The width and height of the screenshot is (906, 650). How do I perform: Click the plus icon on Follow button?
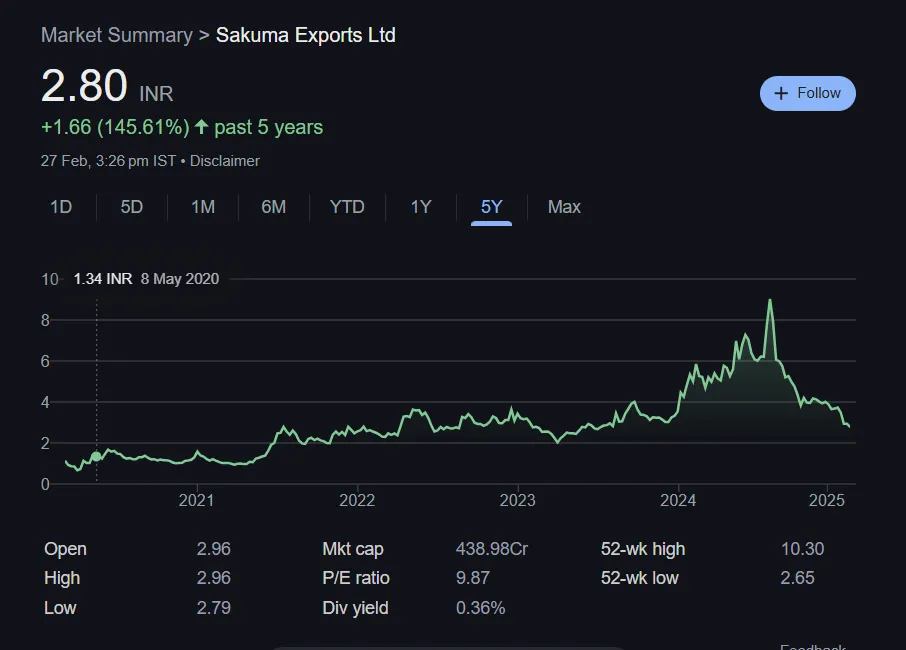[781, 93]
